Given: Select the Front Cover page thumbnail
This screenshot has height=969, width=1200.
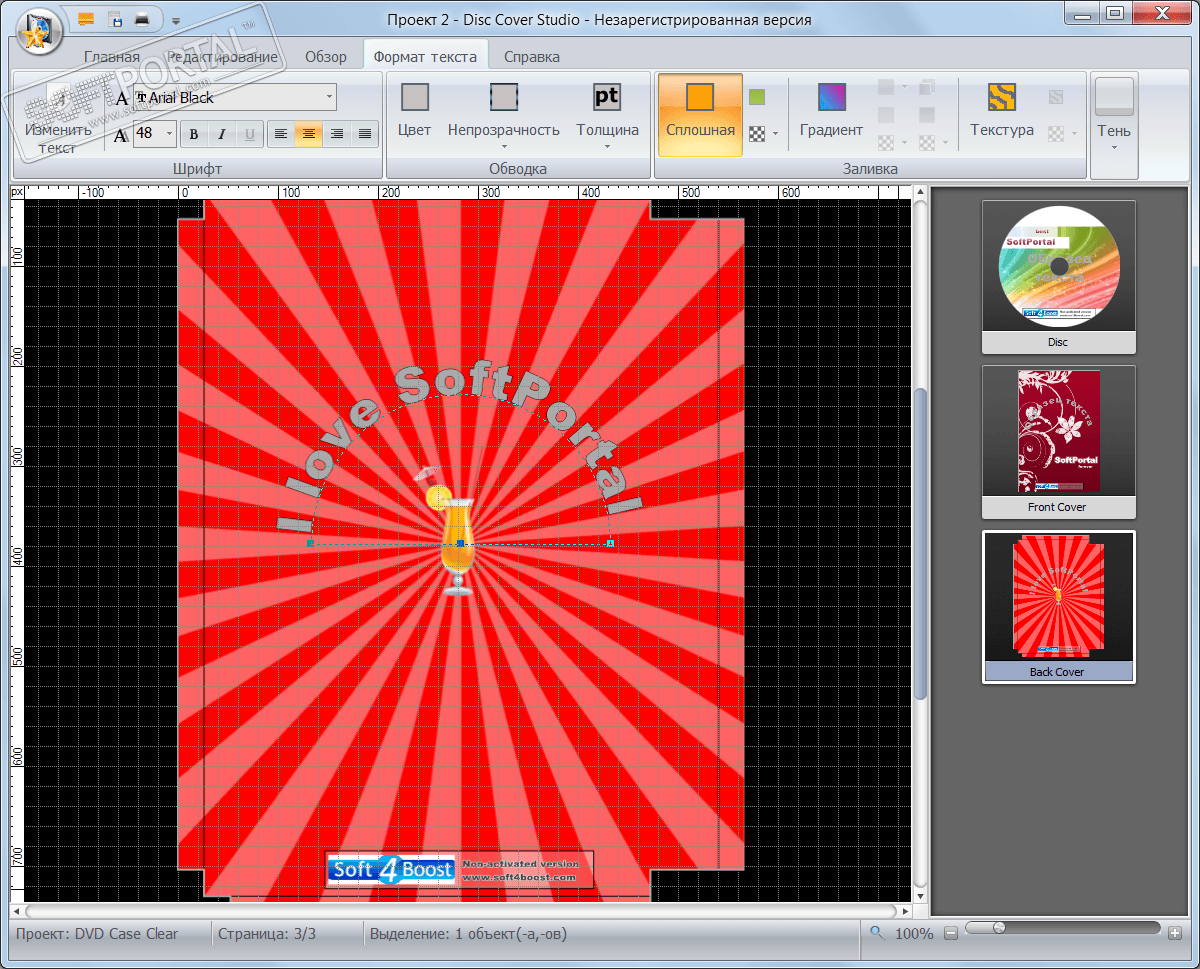Looking at the screenshot, I should pos(1058,442).
